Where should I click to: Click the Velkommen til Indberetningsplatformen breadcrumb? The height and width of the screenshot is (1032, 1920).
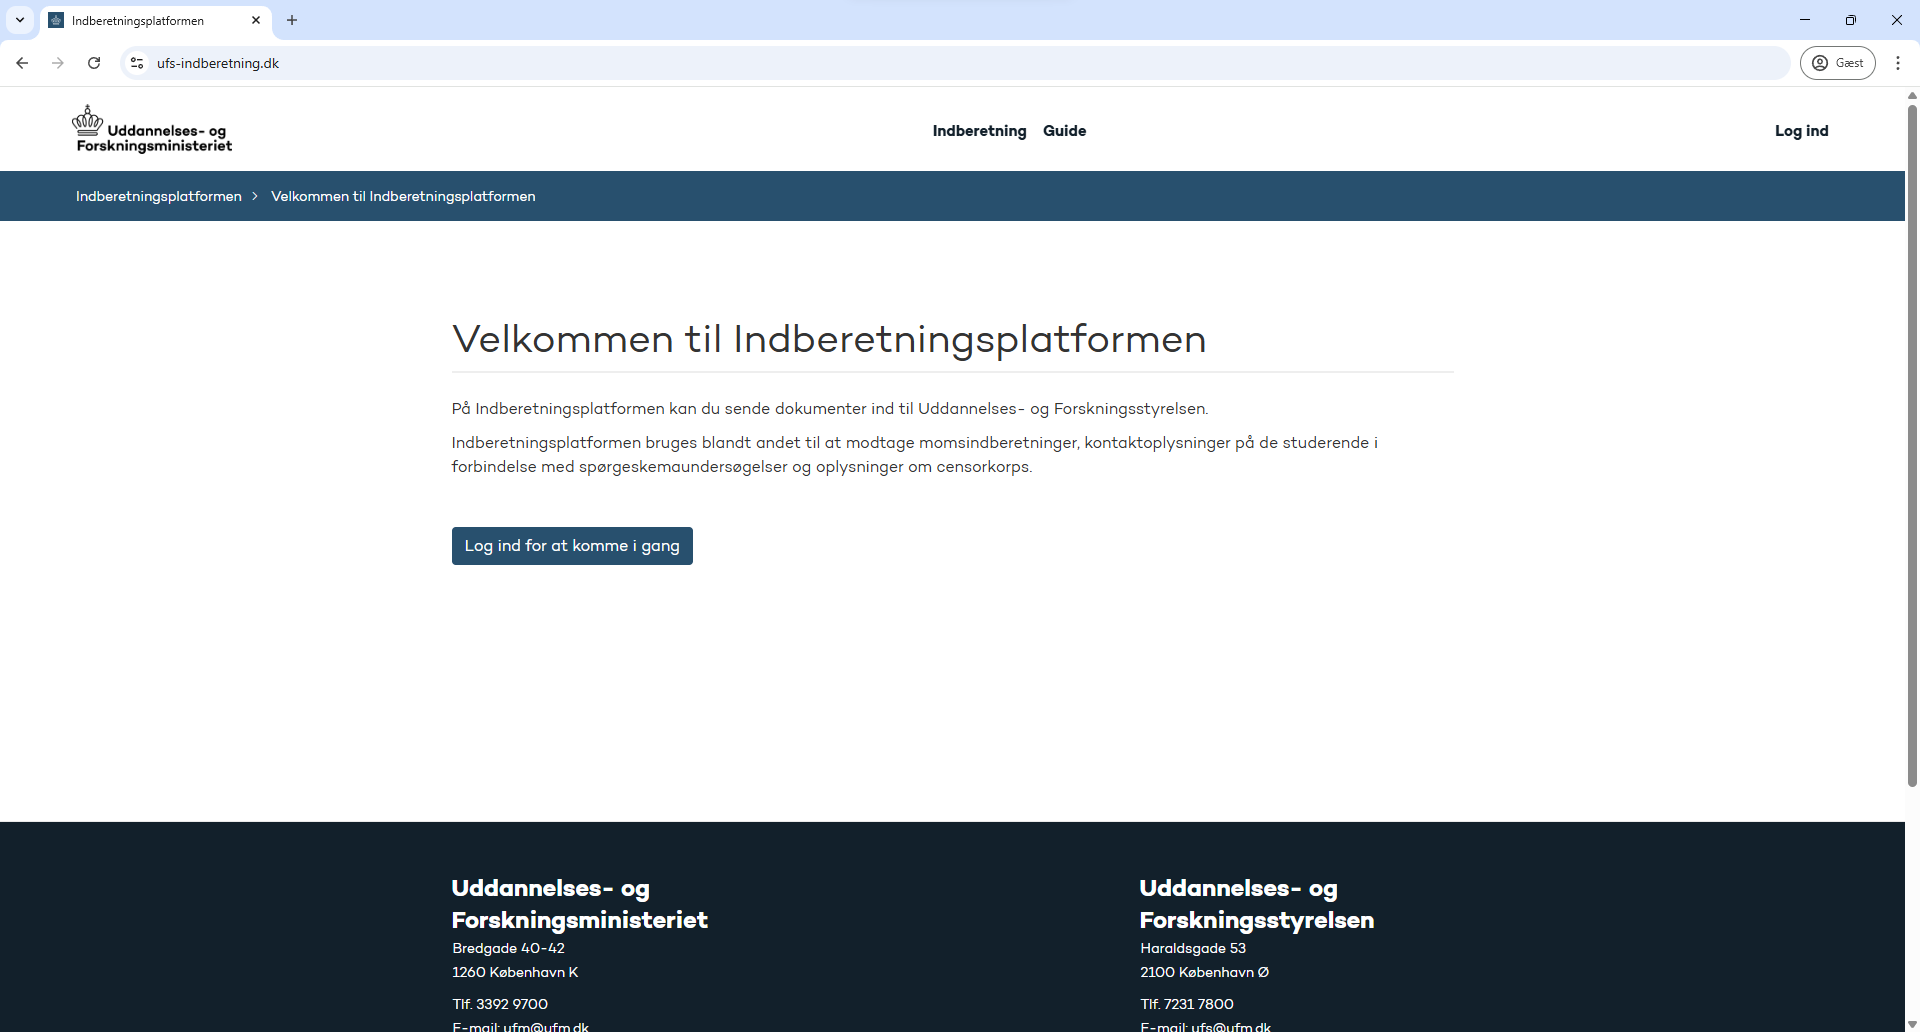click(403, 196)
